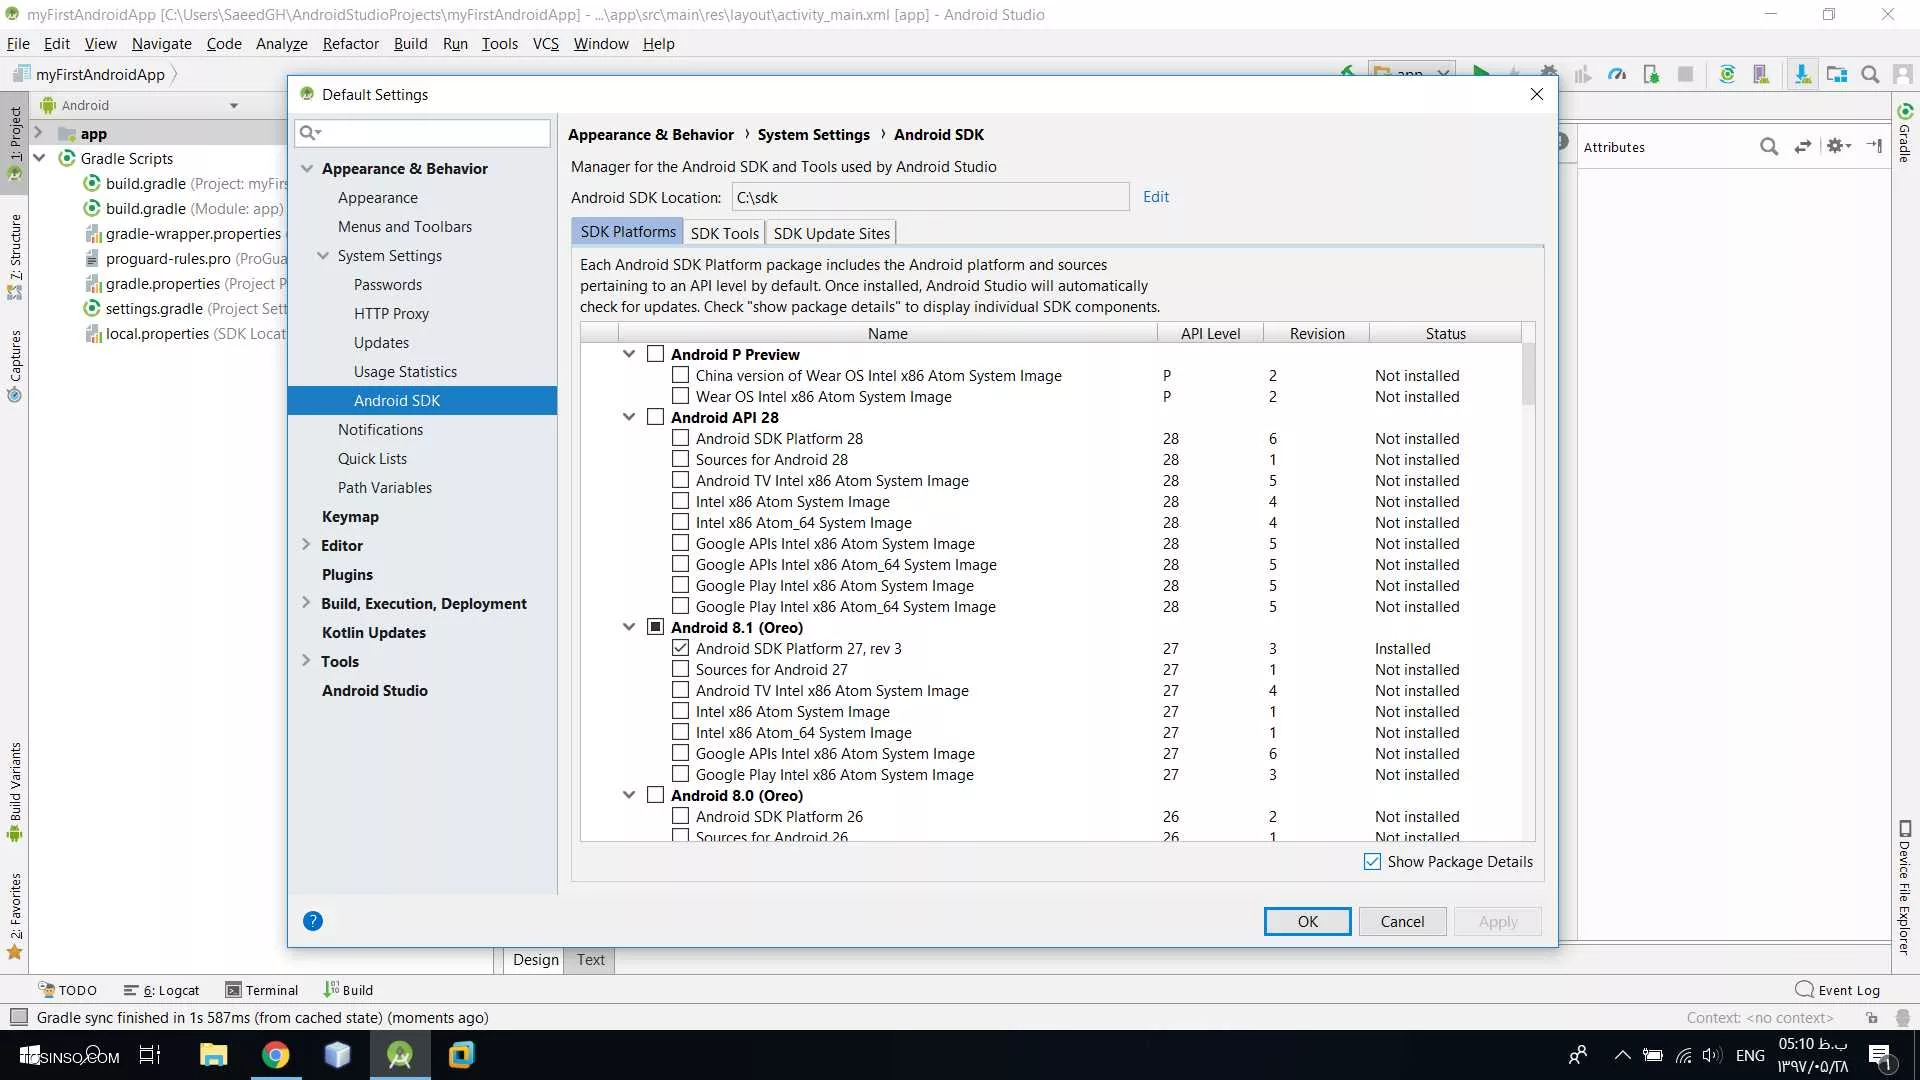This screenshot has width=1920, height=1080.
Task: Switch to the SDK Tools tab
Action: 724,233
